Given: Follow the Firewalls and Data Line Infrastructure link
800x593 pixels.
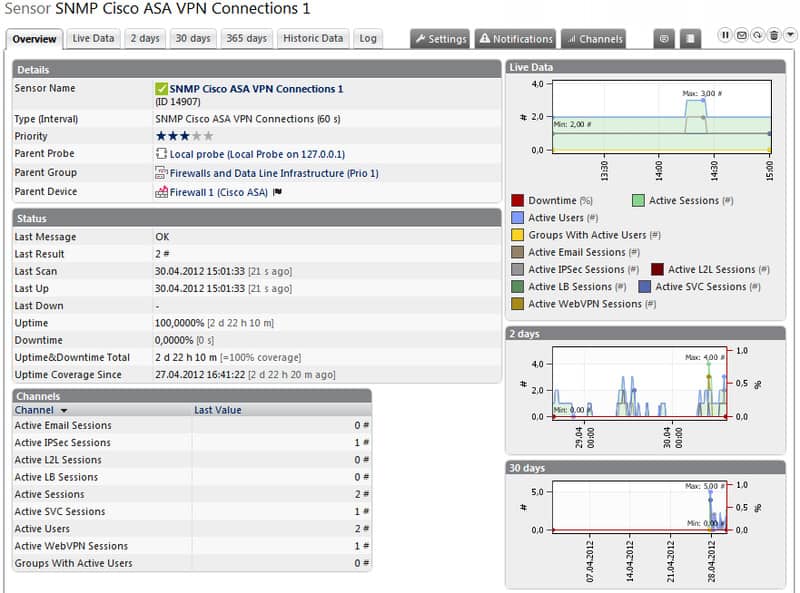Looking at the screenshot, I should pyautogui.click(x=274, y=173).
